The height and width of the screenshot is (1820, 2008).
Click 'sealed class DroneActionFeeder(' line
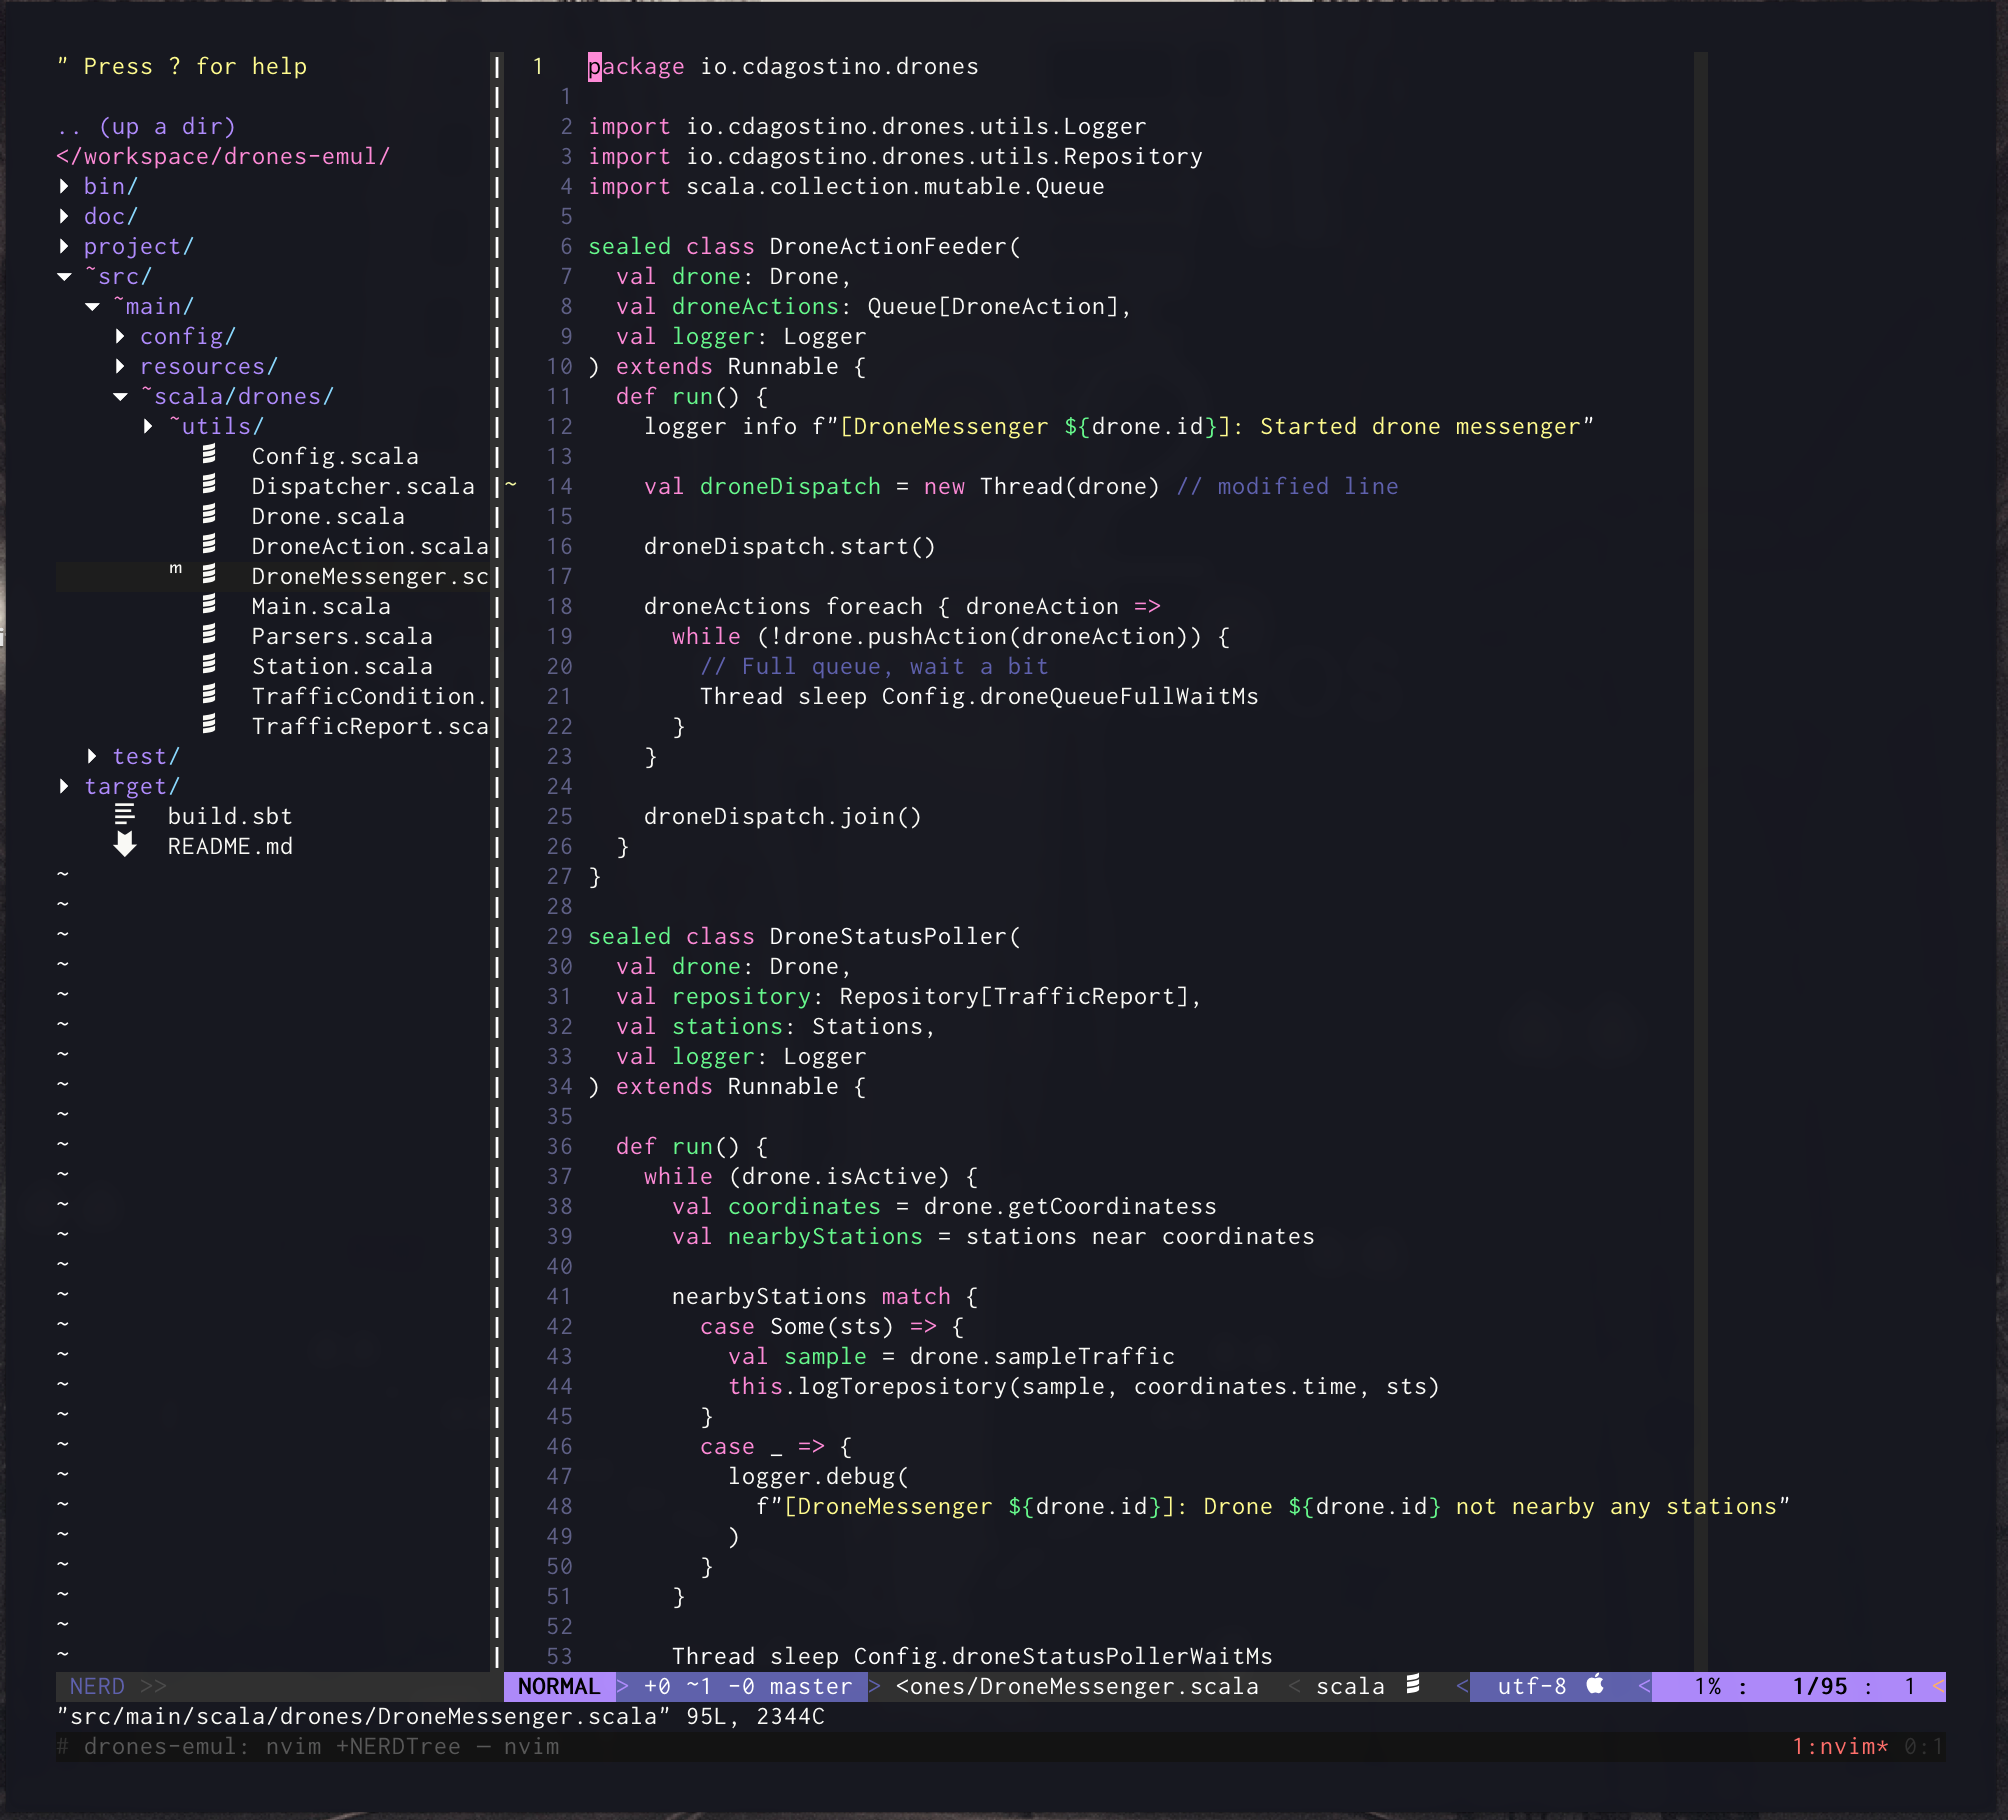click(x=804, y=246)
